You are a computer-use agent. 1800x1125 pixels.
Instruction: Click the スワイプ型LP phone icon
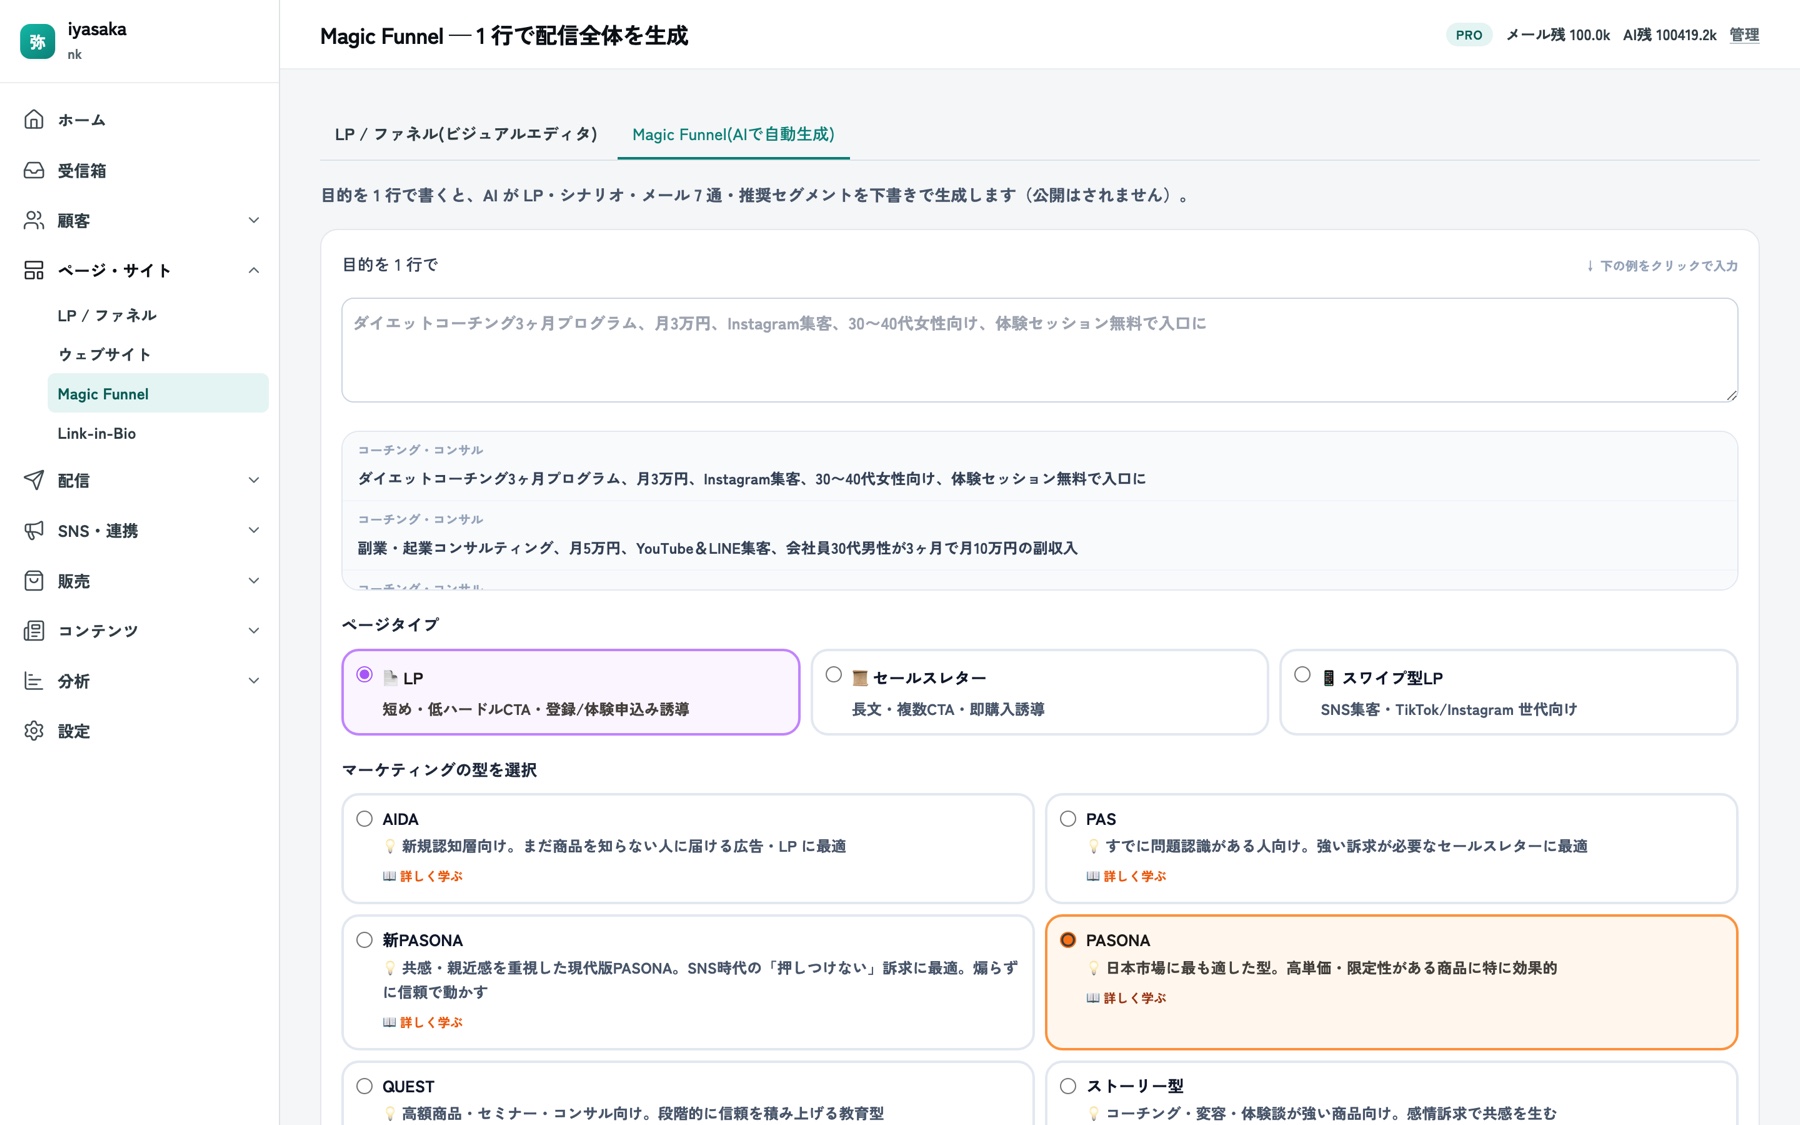(x=1328, y=678)
